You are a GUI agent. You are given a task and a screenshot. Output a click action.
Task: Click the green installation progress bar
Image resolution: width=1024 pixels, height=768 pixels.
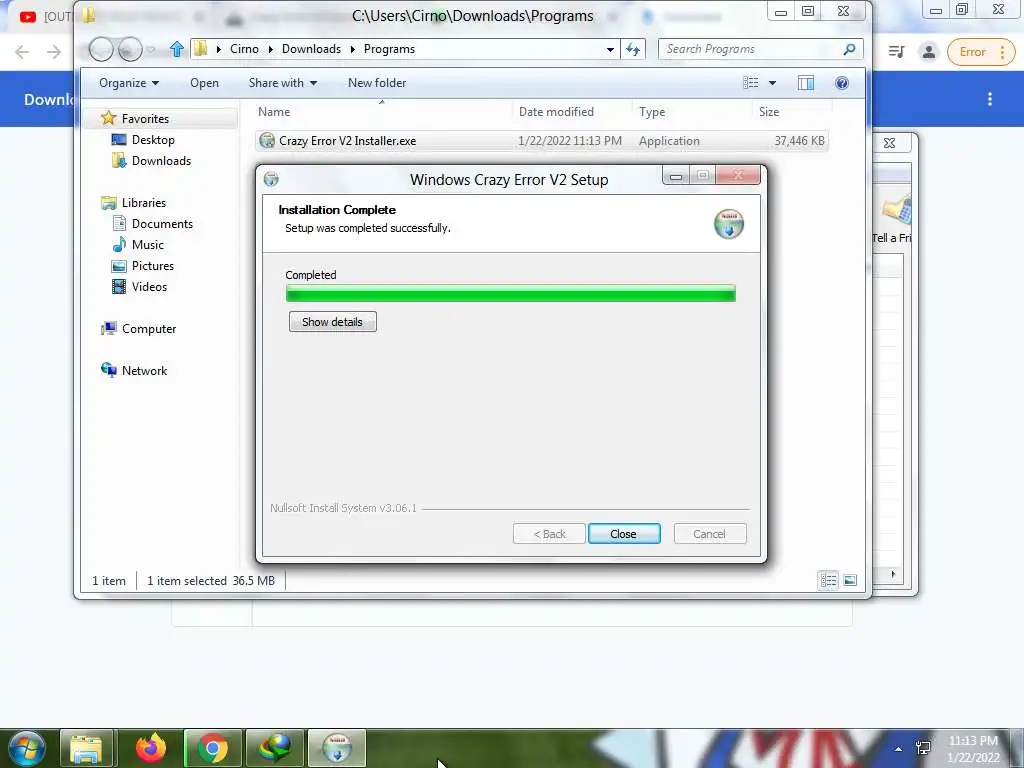[x=511, y=293]
